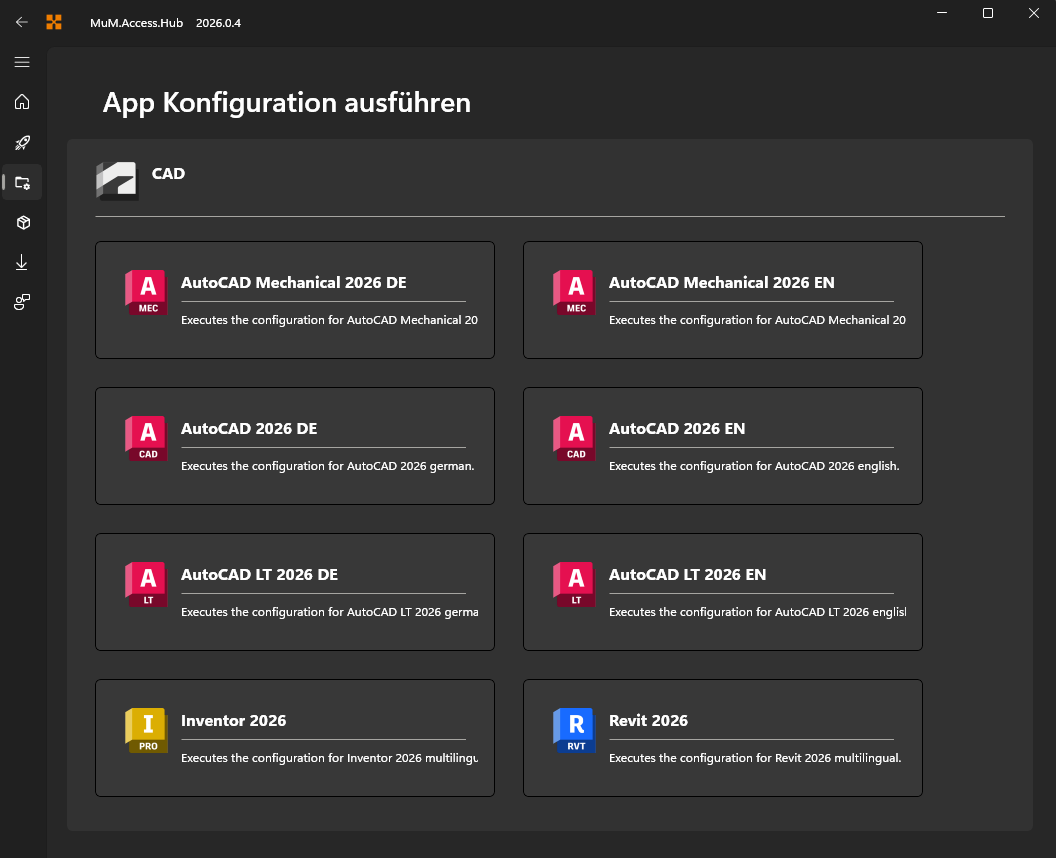Run the AutoCAD Mechanical 2026 EN configuration
The width and height of the screenshot is (1056, 858).
722,300
